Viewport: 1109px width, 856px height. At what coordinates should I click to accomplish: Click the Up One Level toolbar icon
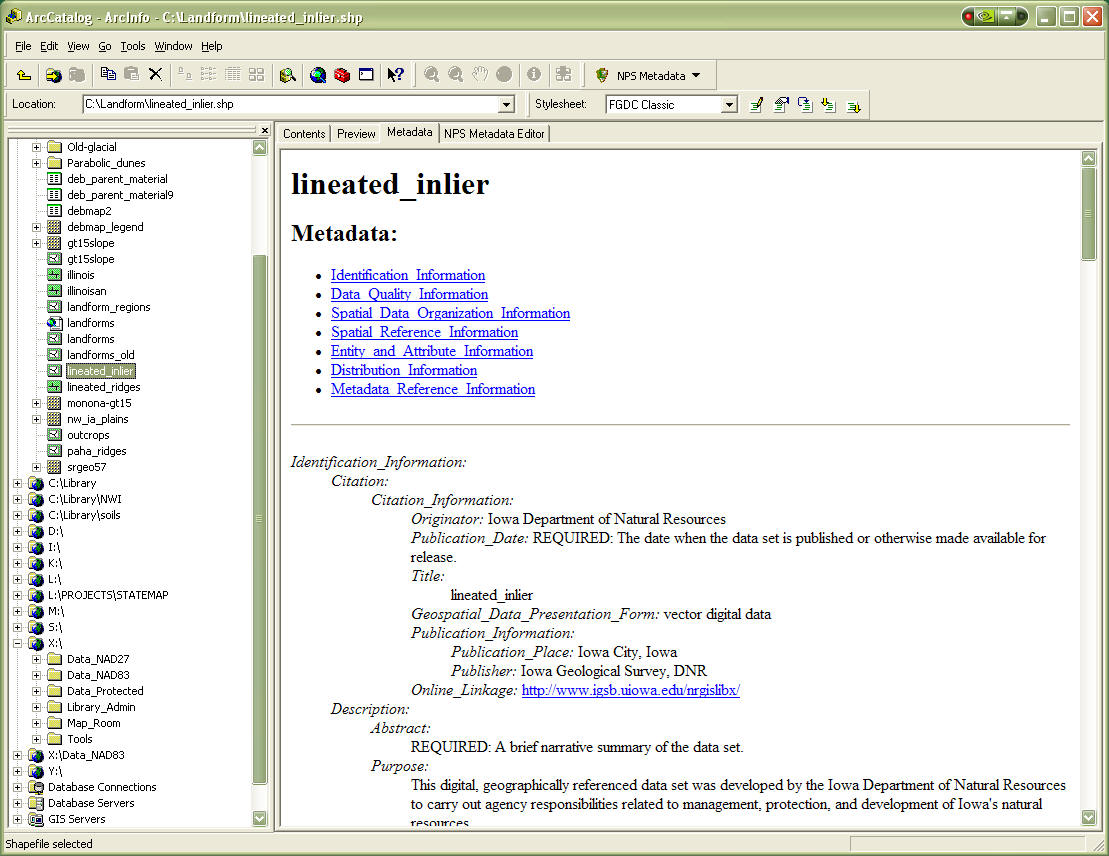24,75
